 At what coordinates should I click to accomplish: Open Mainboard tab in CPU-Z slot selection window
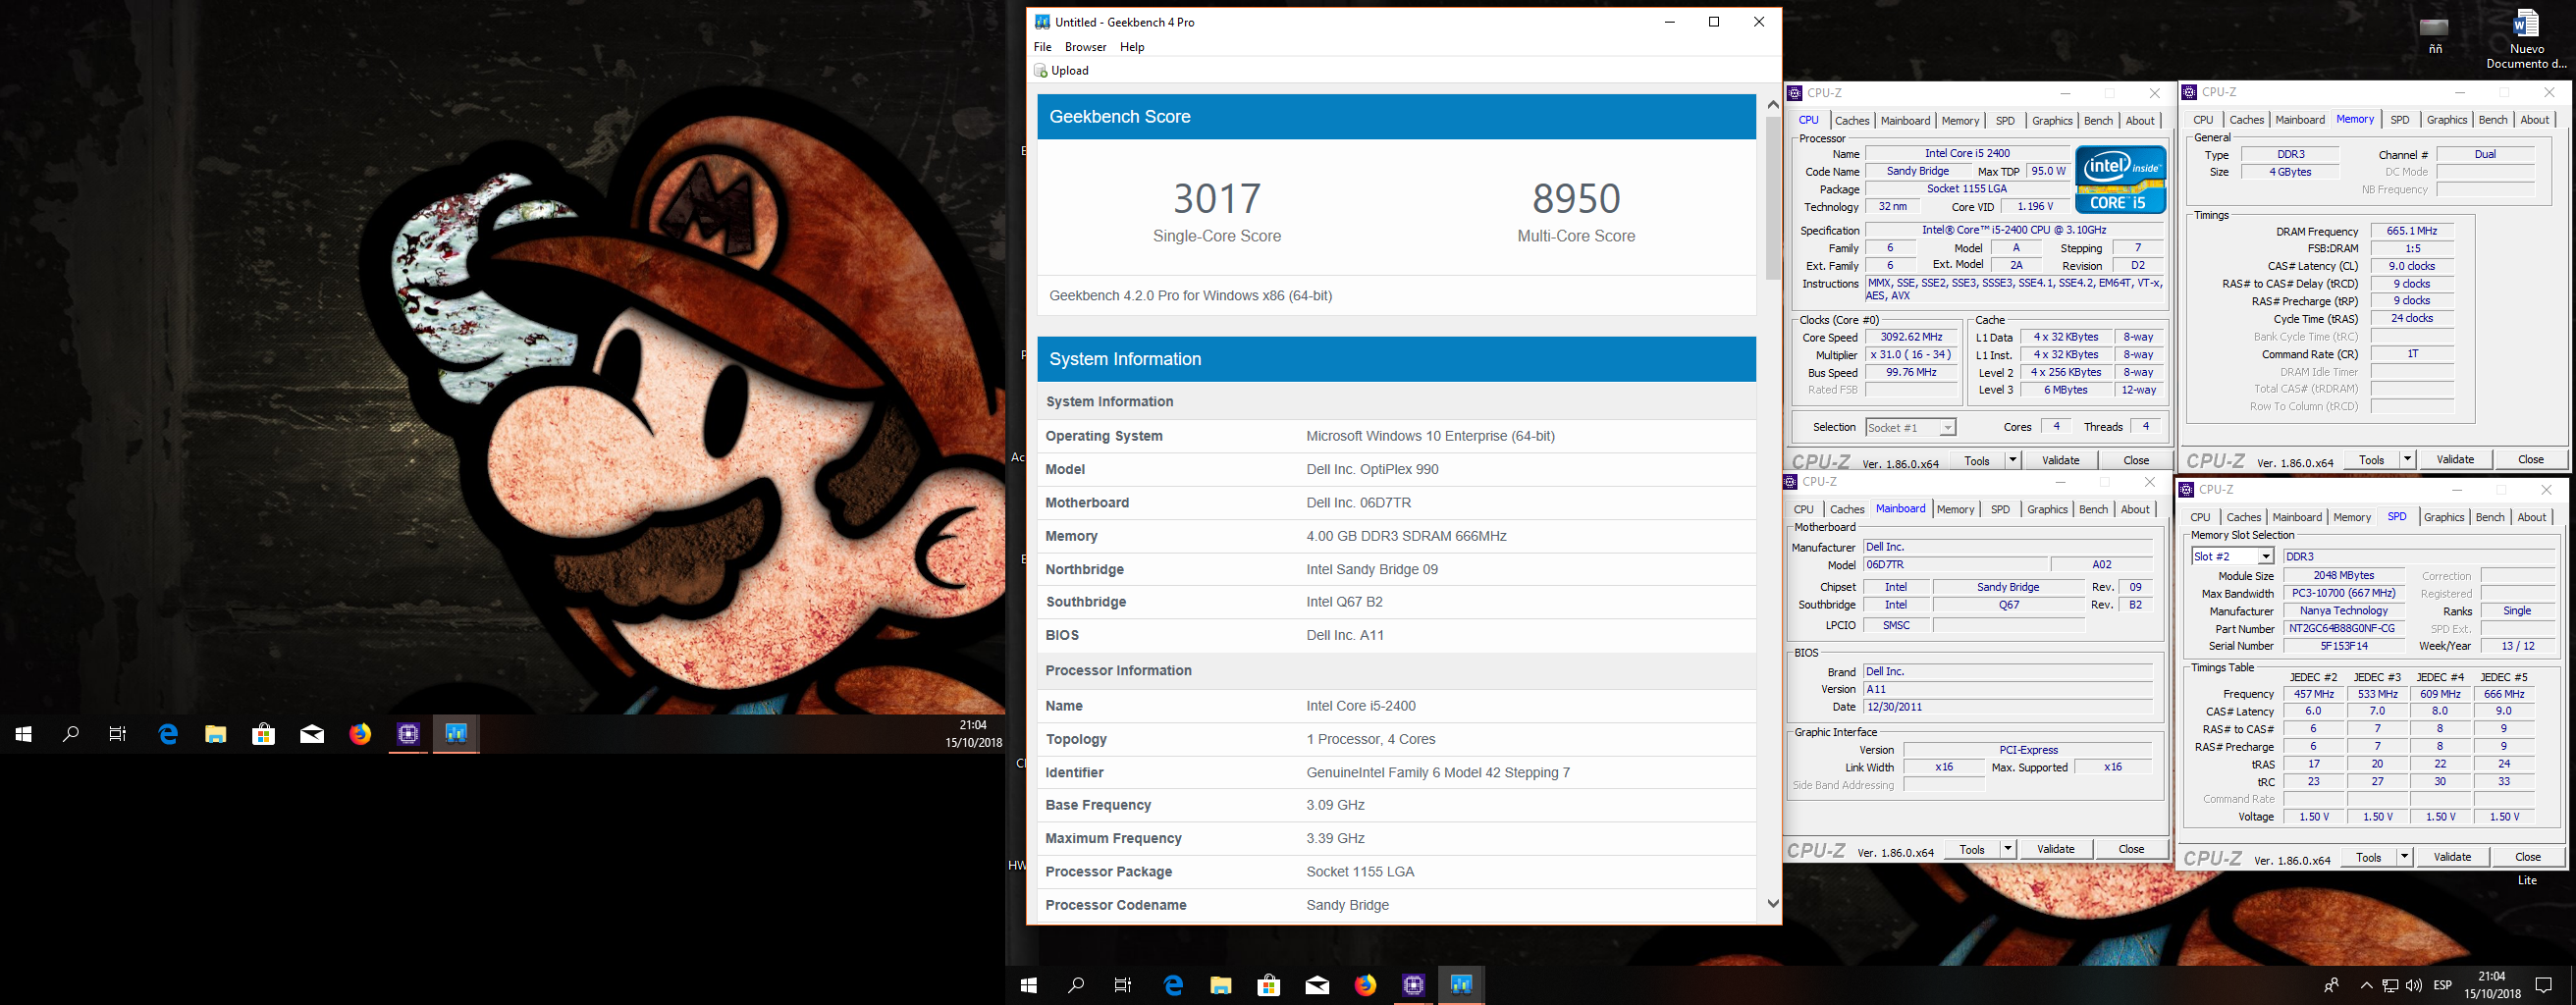pyautogui.click(x=2296, y=518)
